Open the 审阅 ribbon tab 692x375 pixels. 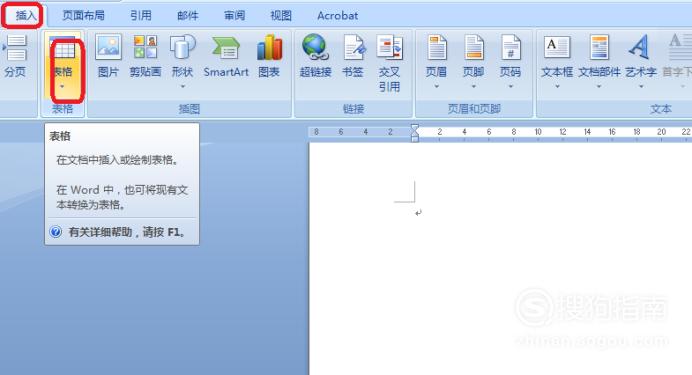click(234, 15)
